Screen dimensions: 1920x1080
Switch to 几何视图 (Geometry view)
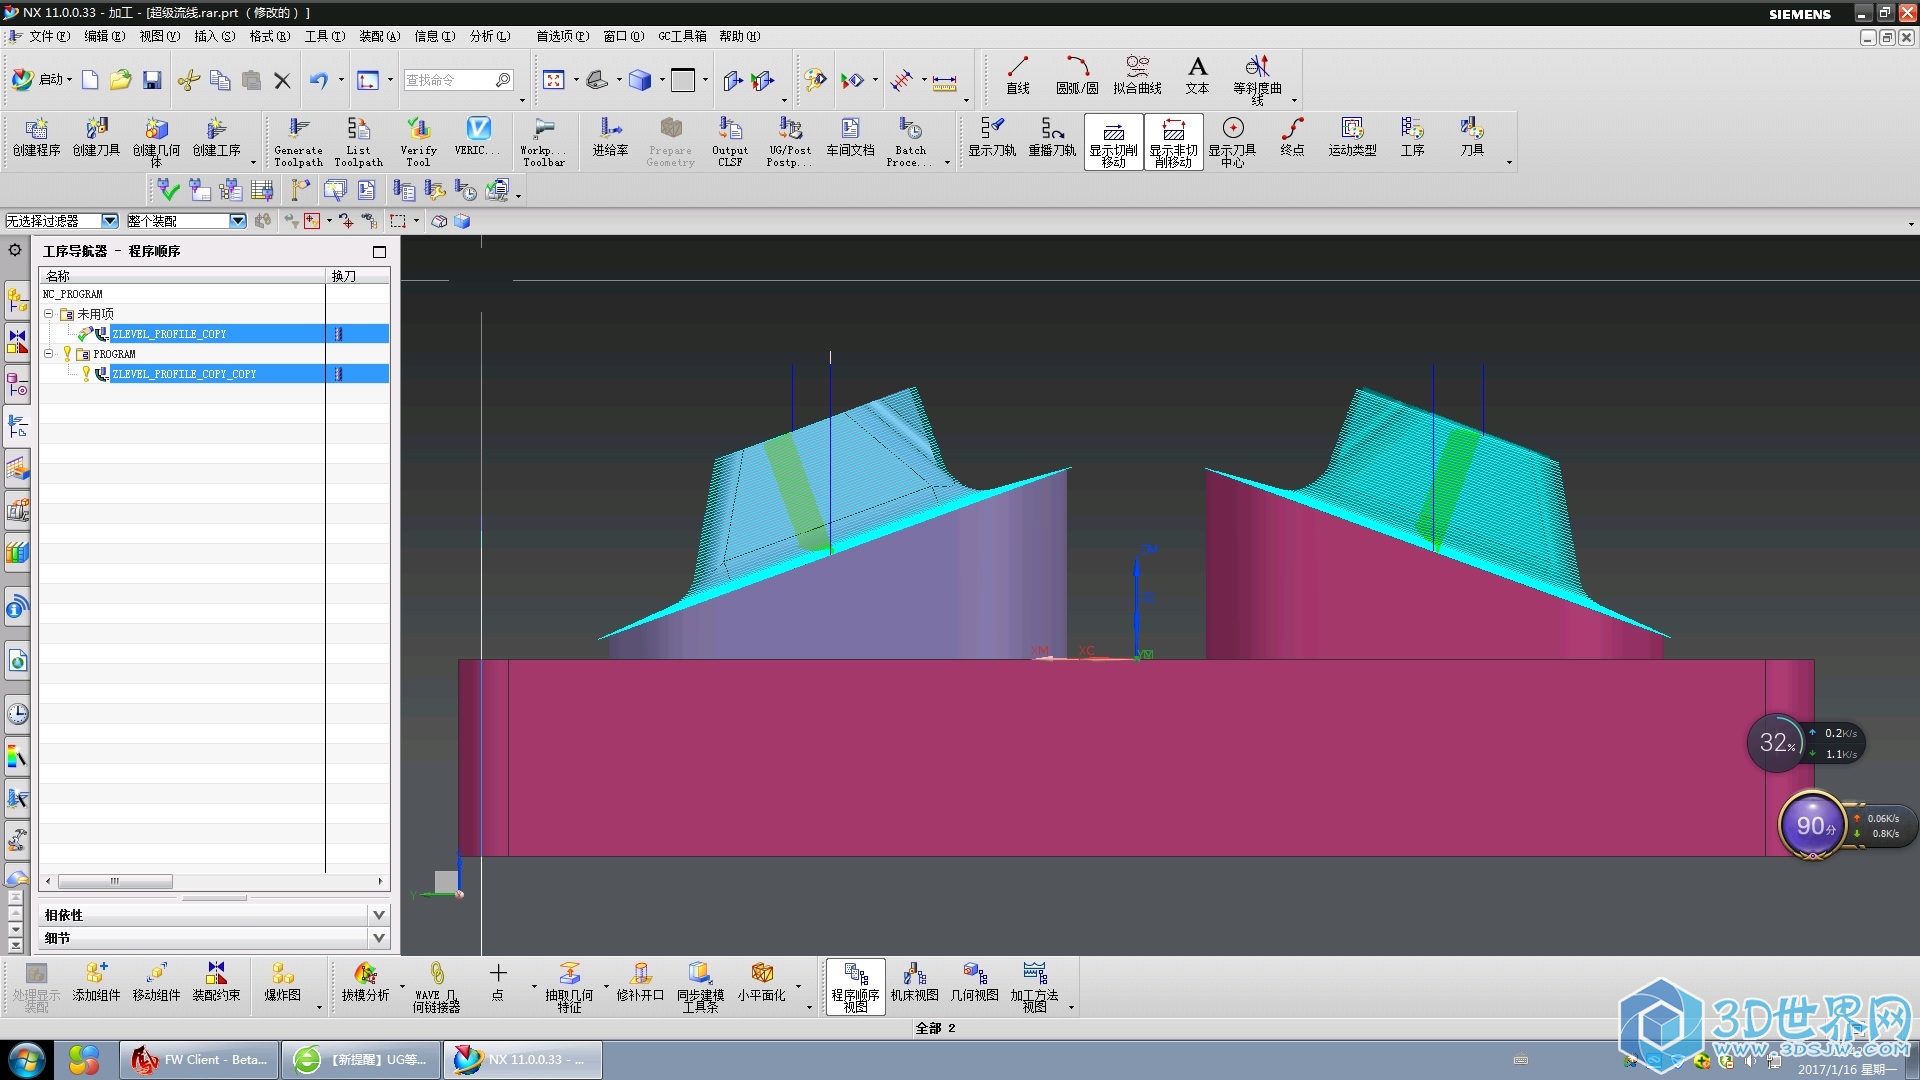[x=974, y=983]
